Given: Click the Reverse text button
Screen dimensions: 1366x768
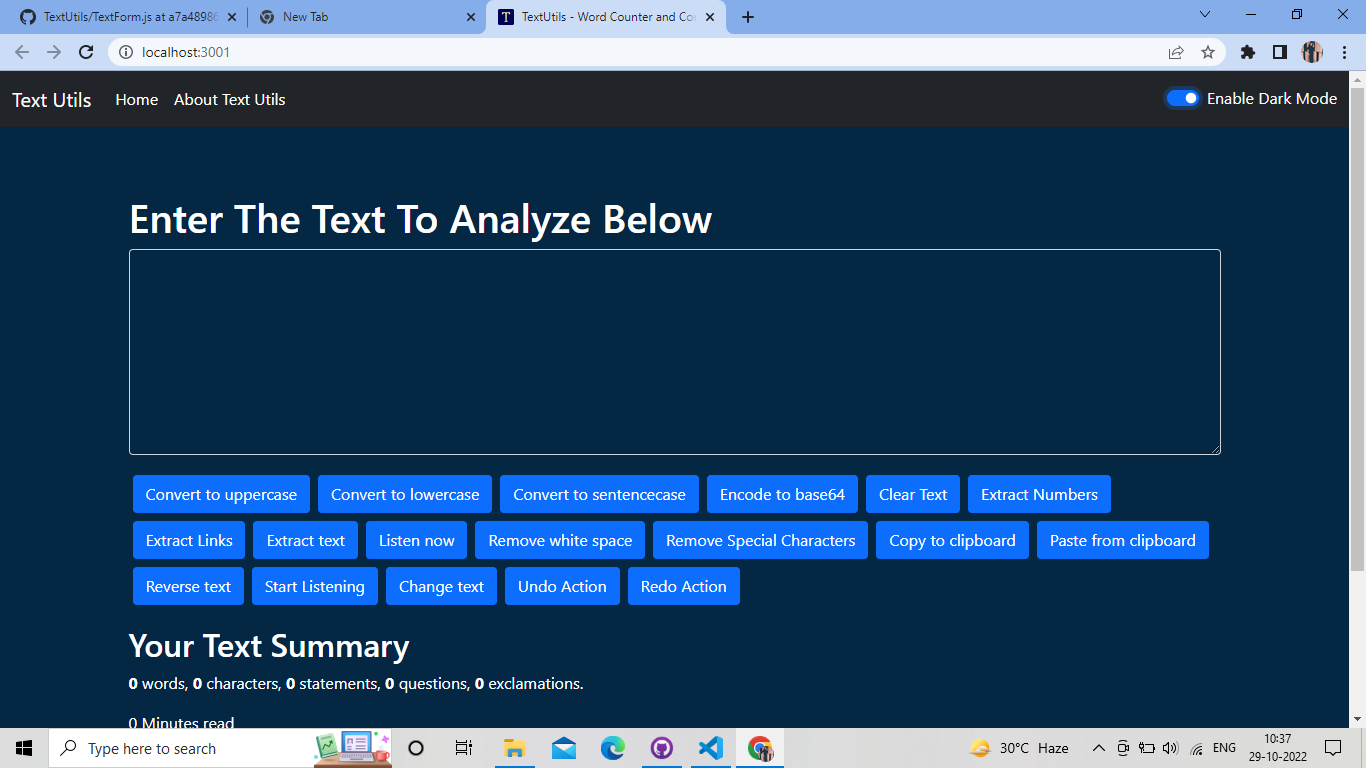Looking at the screenshot, I should pos(188,586).
